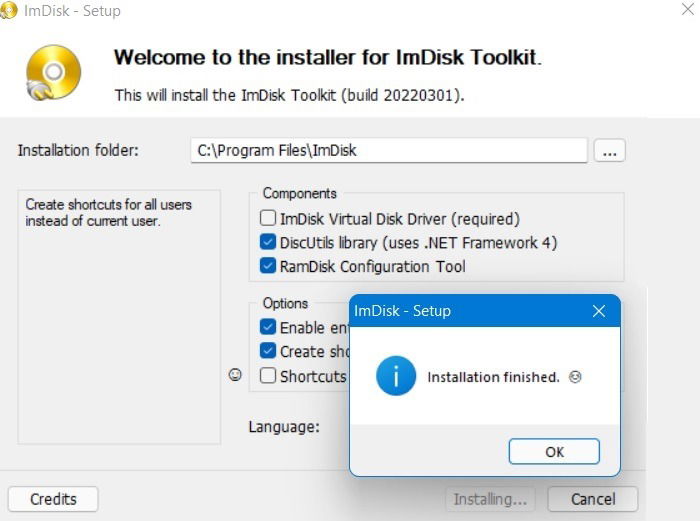The height and width of the screenshot is (521, 700).
Task: Enable the ImDisk Virtual Disk Driver checkbox
Action: pyautogui.click(x=268, y=218)
